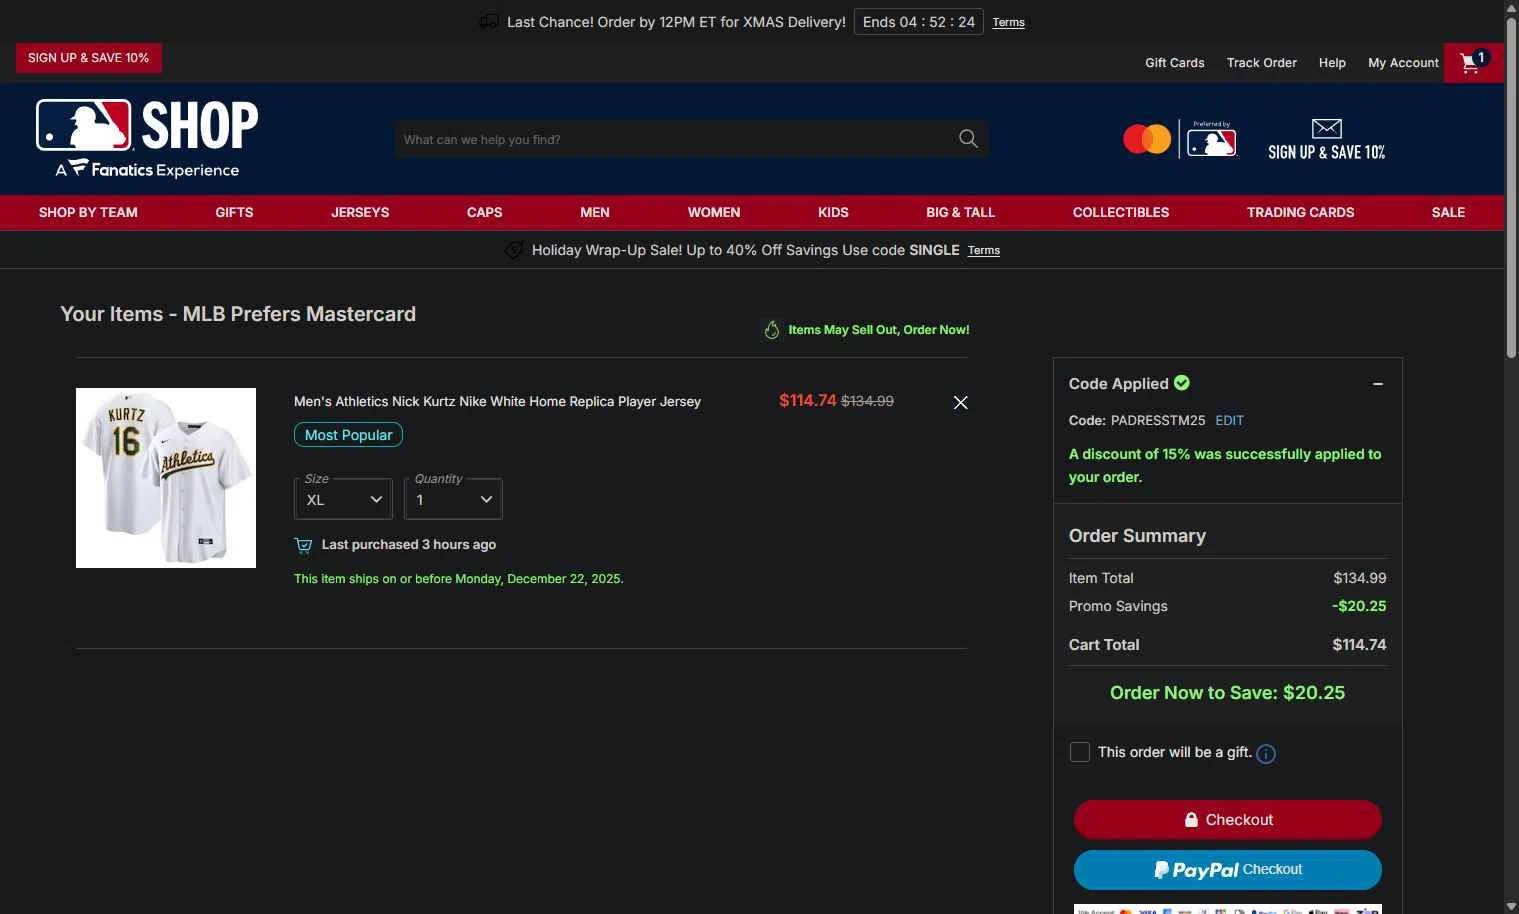Open the Size XL dropdown
The width and height of the screenshot is (1519, 914).
tap(343, 499)
